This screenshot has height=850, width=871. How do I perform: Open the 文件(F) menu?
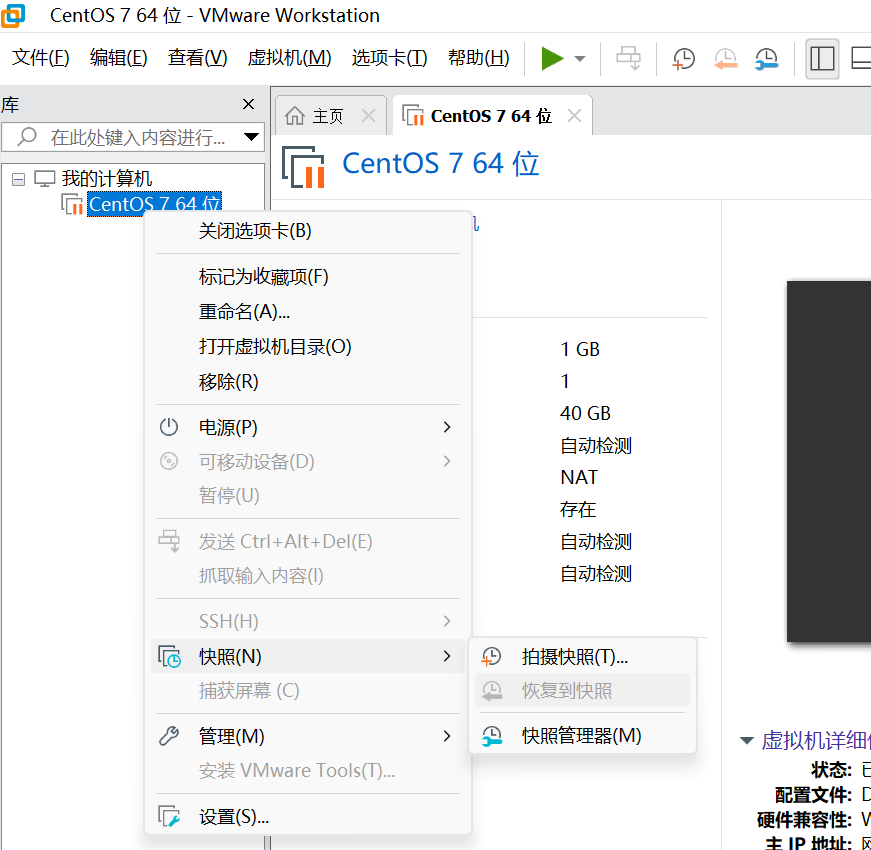[x=41, y=57]
